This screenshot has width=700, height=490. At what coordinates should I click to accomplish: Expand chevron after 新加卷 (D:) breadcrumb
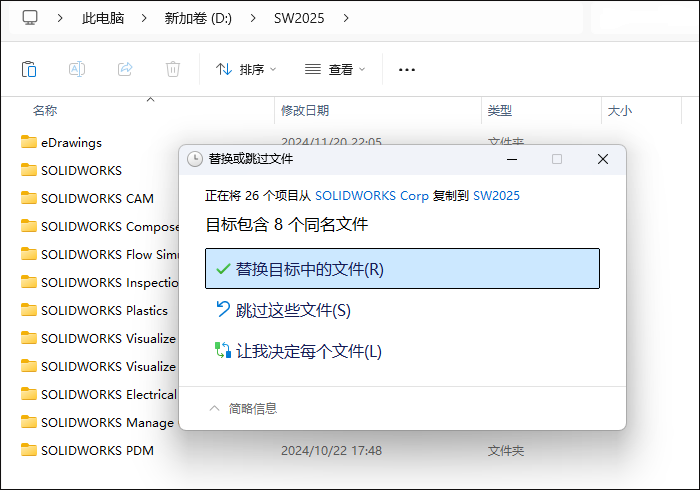(253, 18)
